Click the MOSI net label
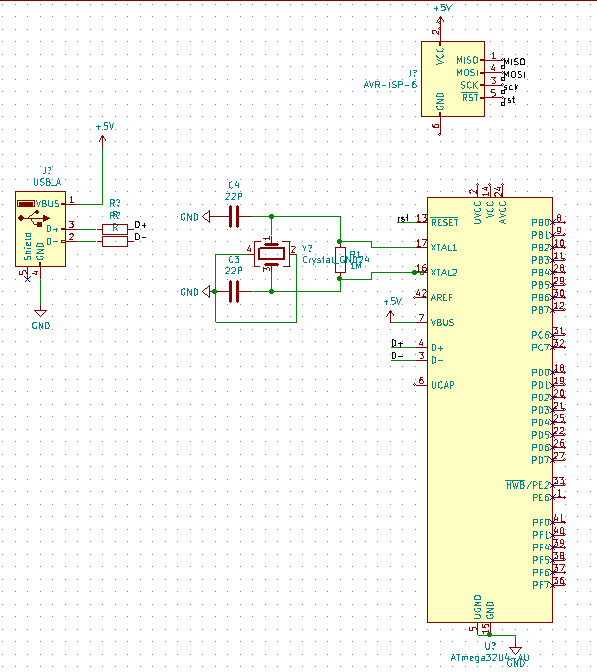The image size is (597, 672). [514, 75]
